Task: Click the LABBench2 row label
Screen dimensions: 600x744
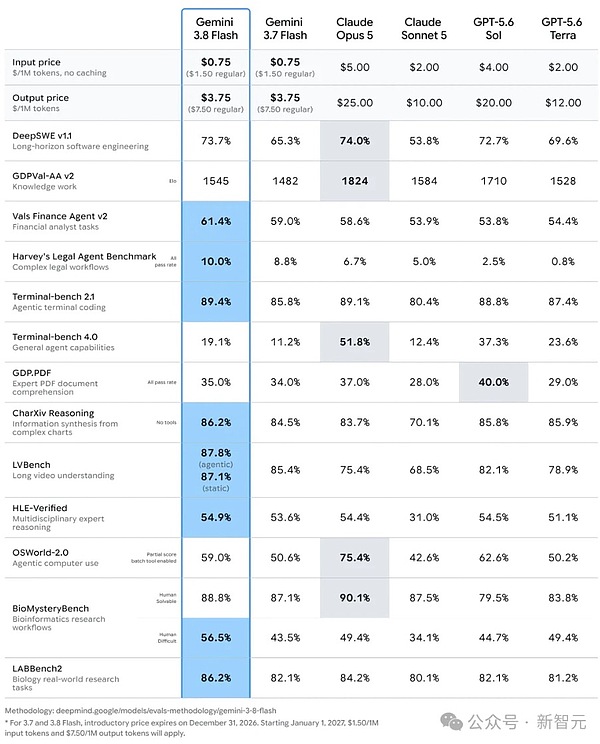Action: tap(37, 668)
